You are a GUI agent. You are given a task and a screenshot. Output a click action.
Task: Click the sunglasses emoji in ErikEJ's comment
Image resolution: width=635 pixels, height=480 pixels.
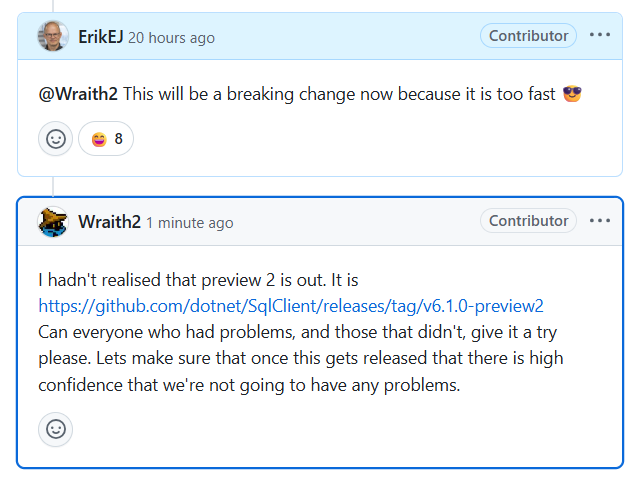(x=573, y=94)
